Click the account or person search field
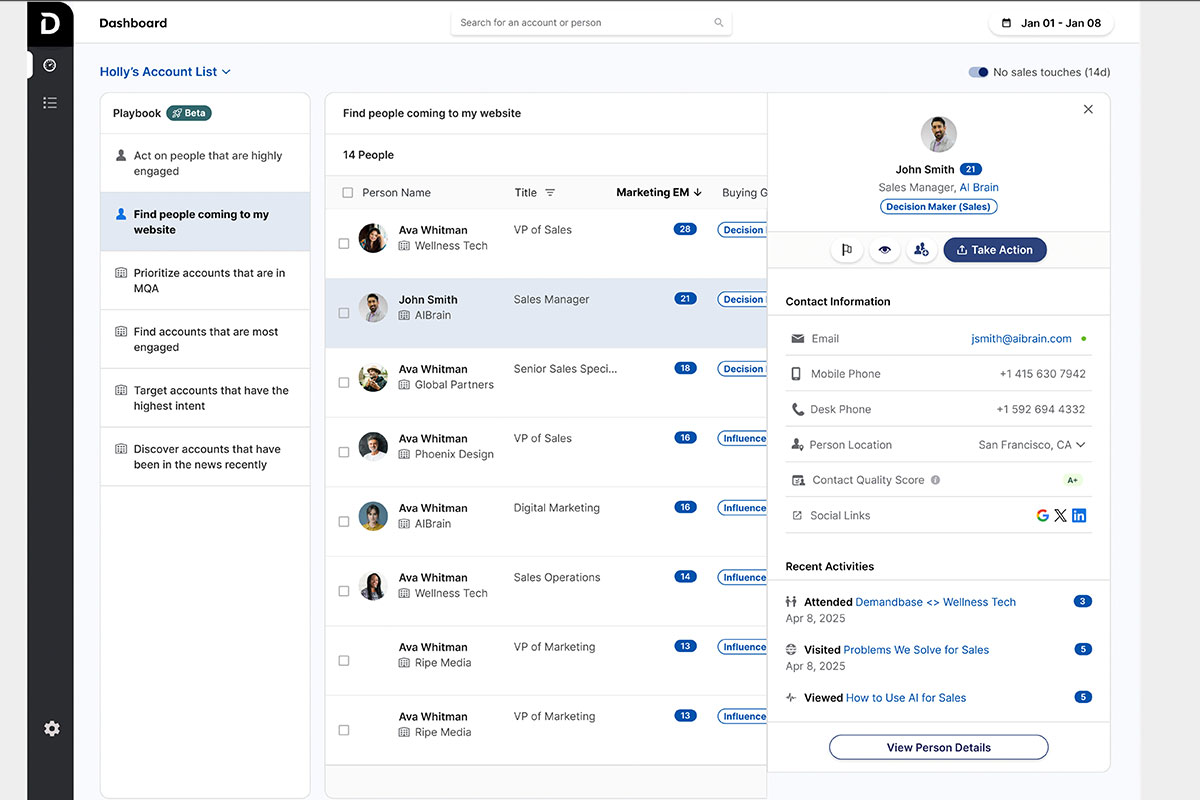Viewport: 1200px width, 800px height. [590, 23]
